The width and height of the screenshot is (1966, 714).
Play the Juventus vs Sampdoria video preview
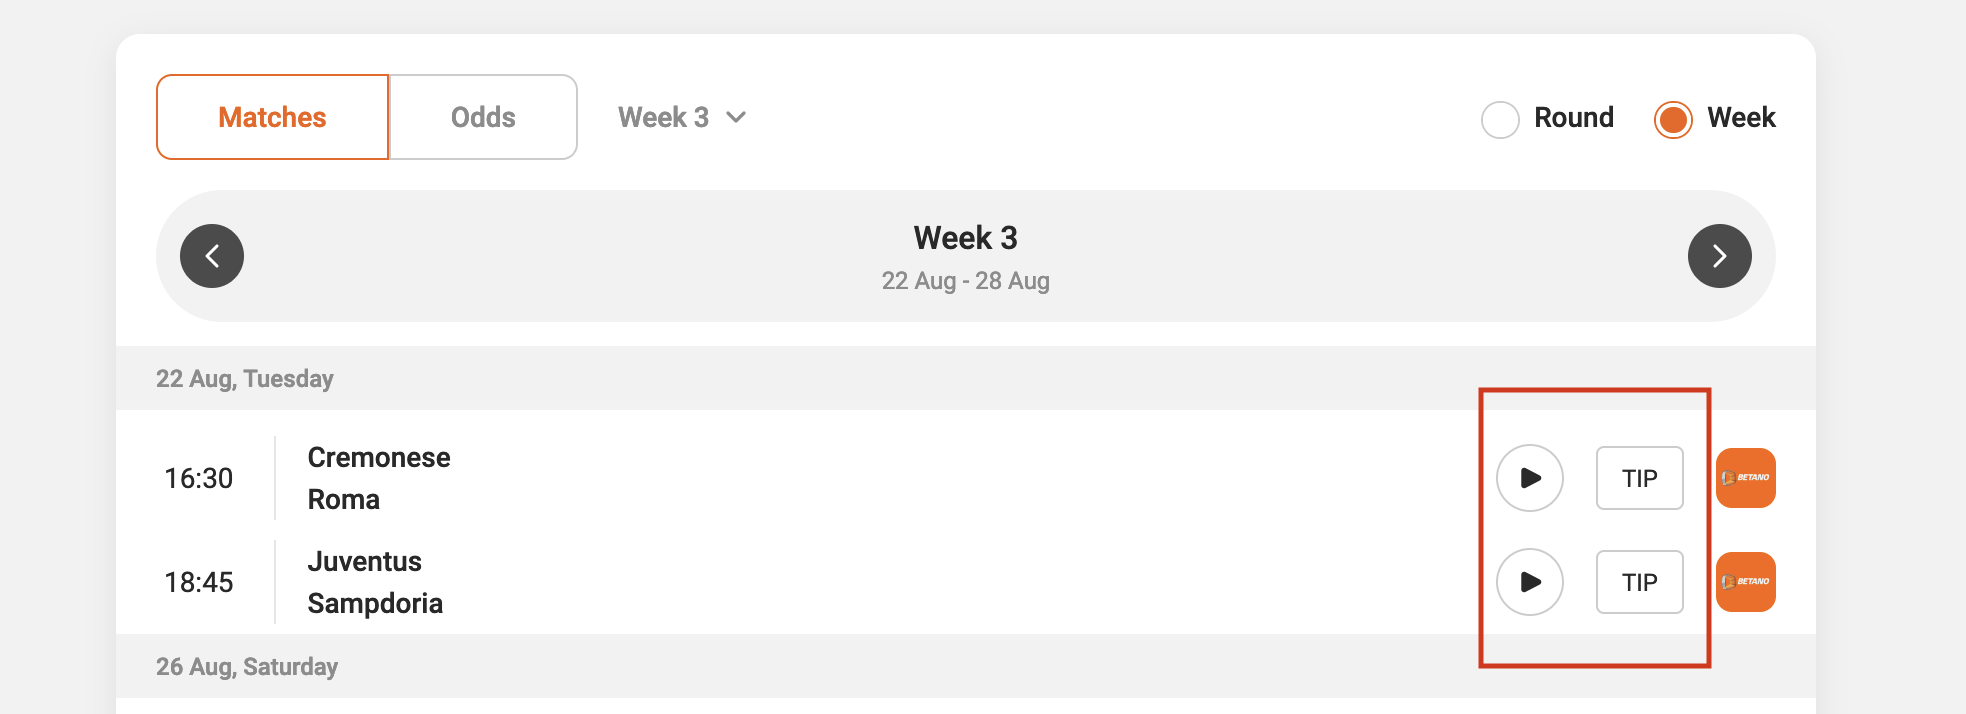click(x=1529, y=582)
